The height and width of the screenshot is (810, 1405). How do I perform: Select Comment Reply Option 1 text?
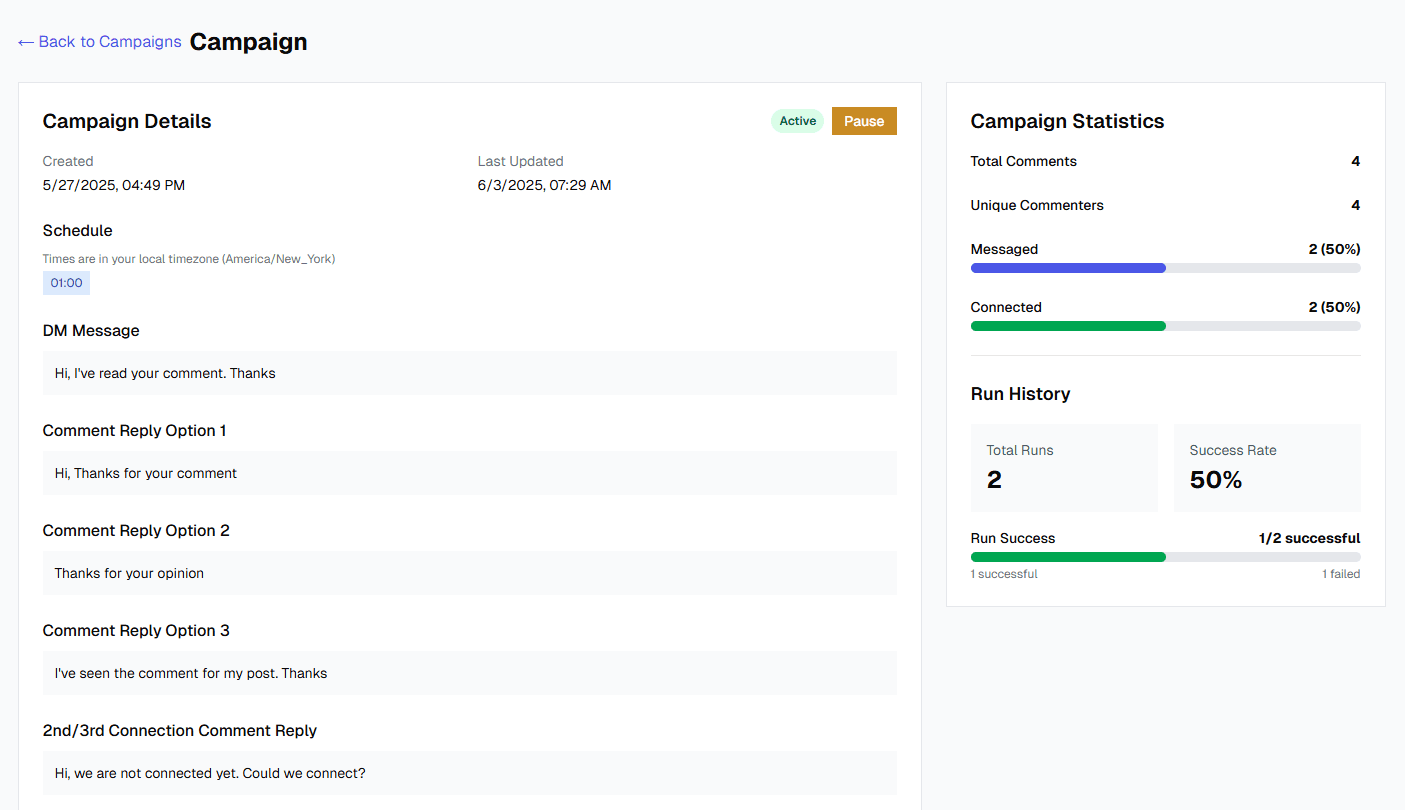click(469, 472)
